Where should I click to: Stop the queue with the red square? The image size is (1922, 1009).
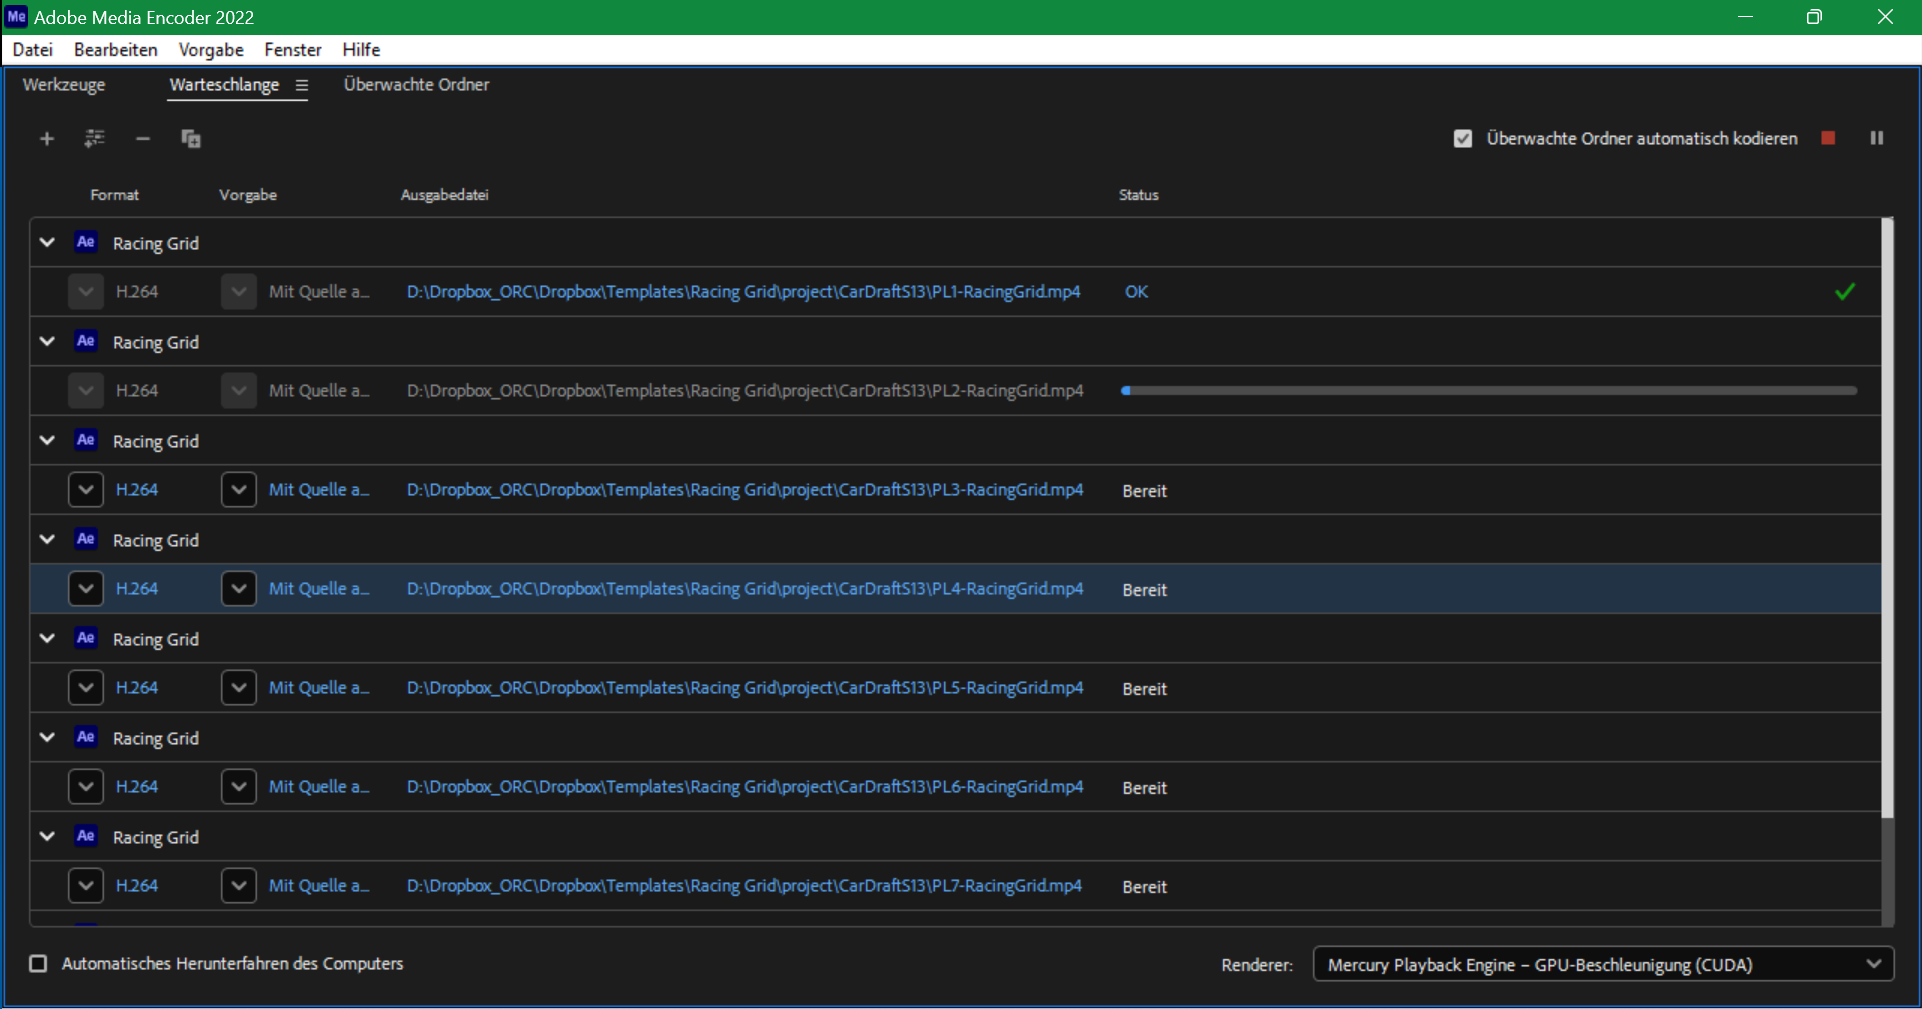click(1828, 138)
